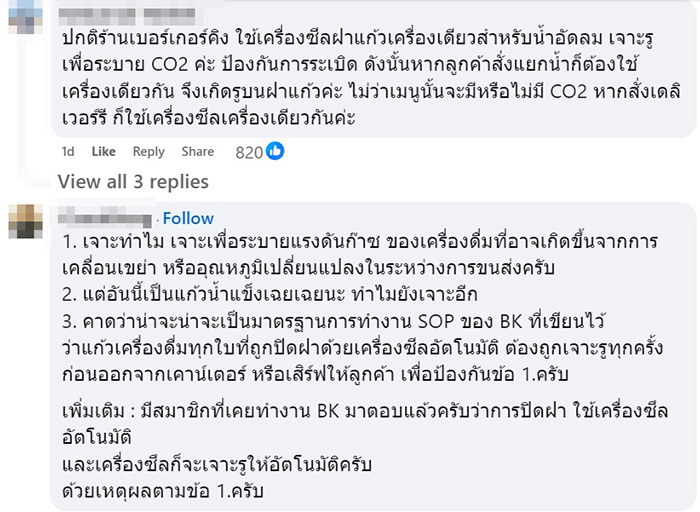Open the second commenter's profile avatar
Viewport: 700px width, 512px height.
coord(22,220)
